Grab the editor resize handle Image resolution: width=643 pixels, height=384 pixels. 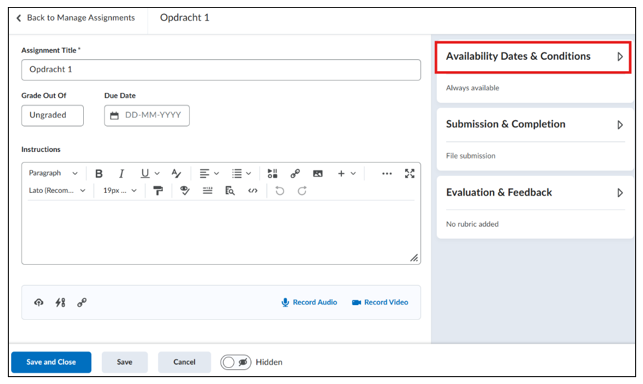414,258
